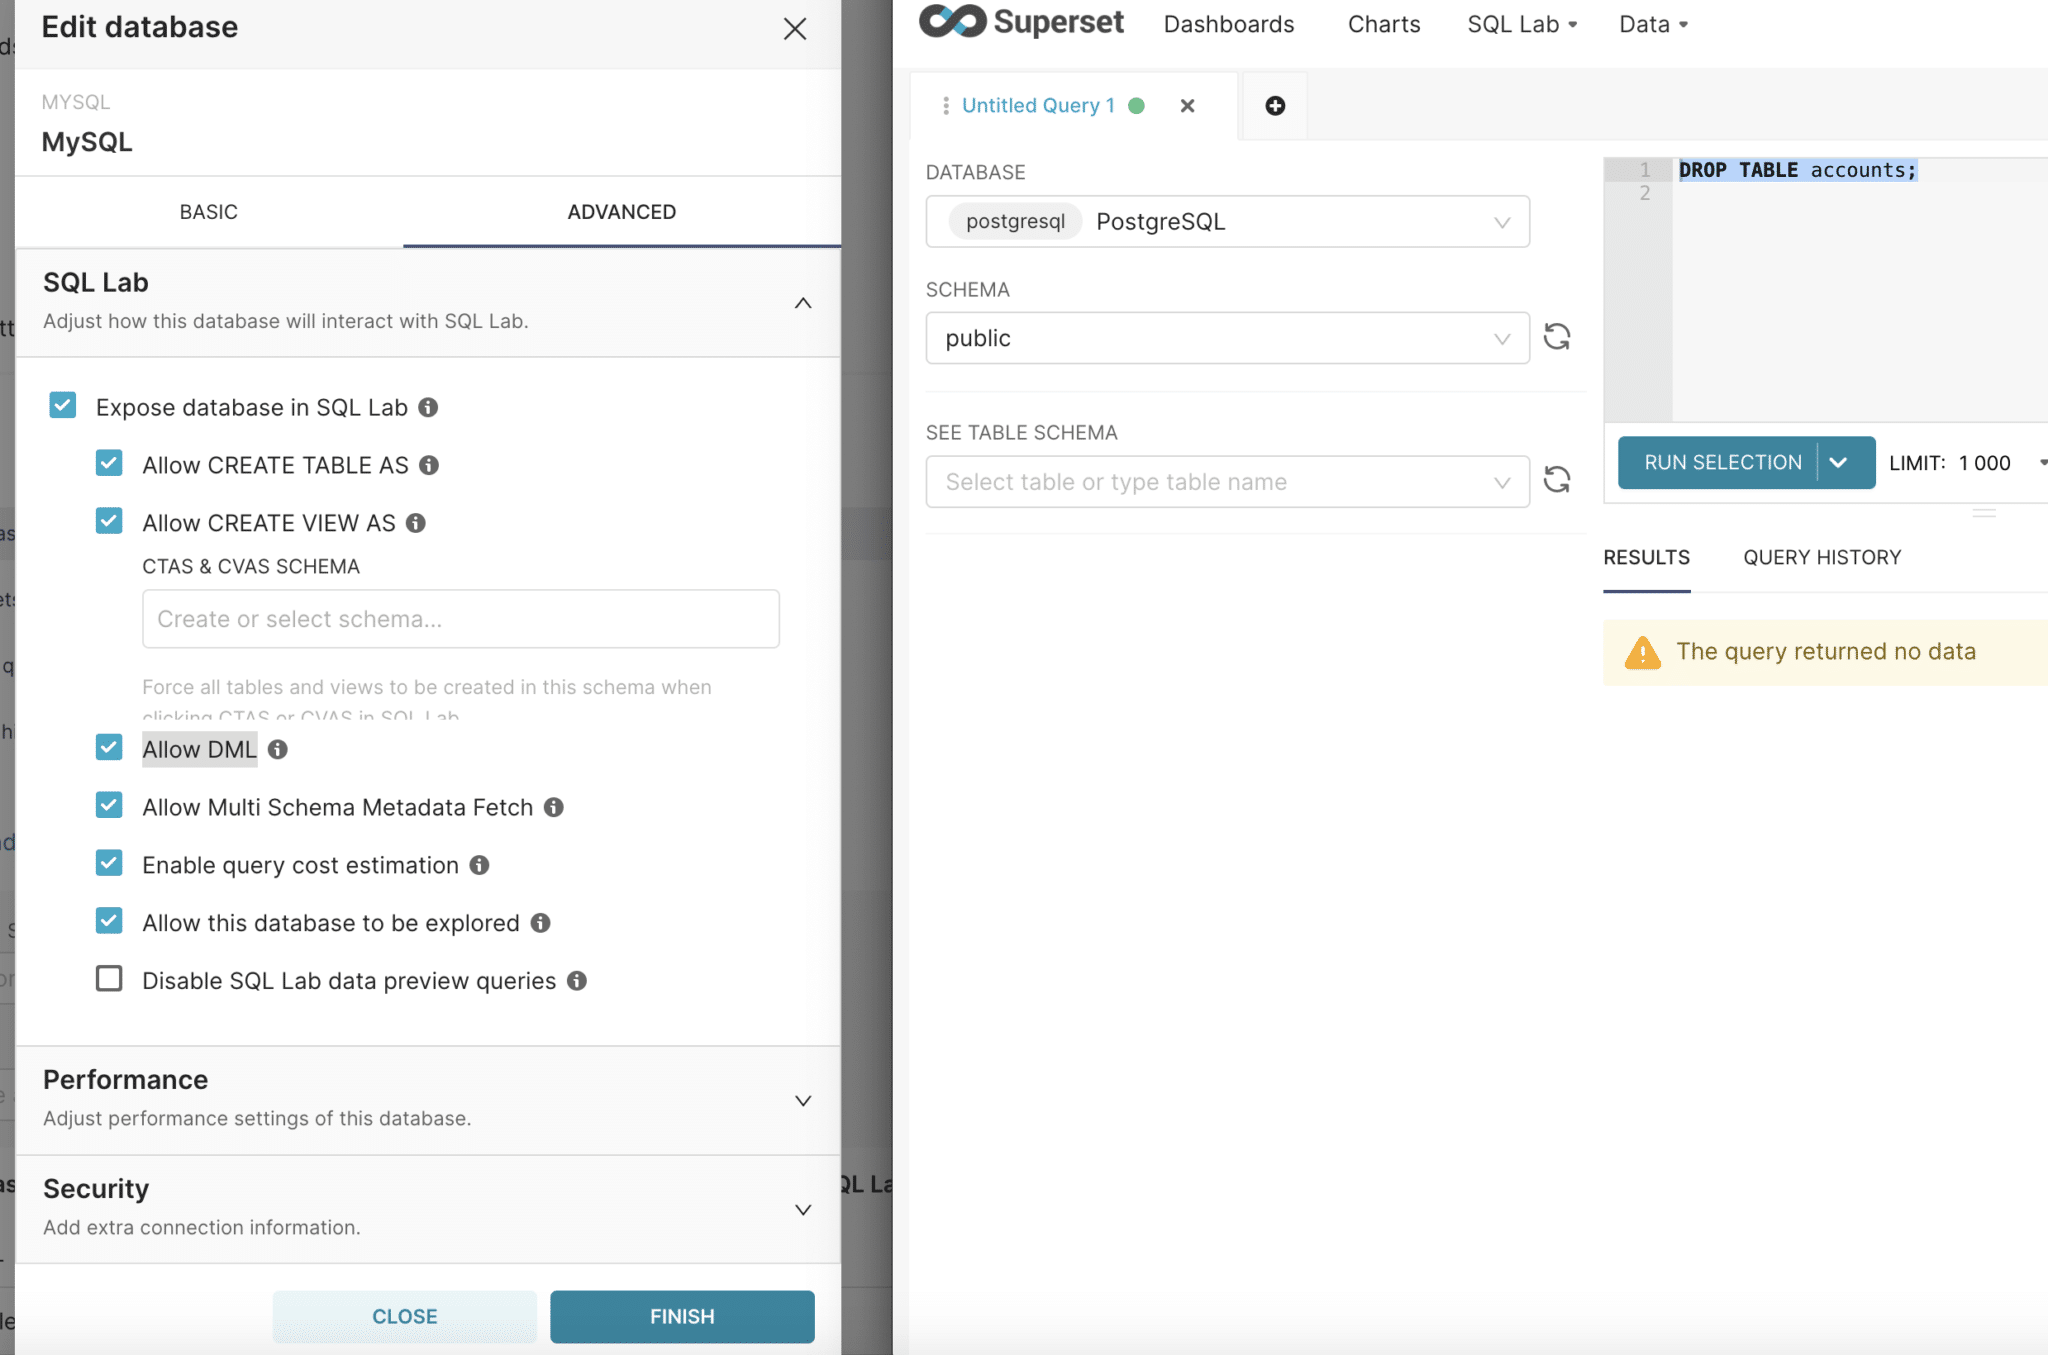Refresh the schema list
2048x1355 pixels.
(1557, 337)
